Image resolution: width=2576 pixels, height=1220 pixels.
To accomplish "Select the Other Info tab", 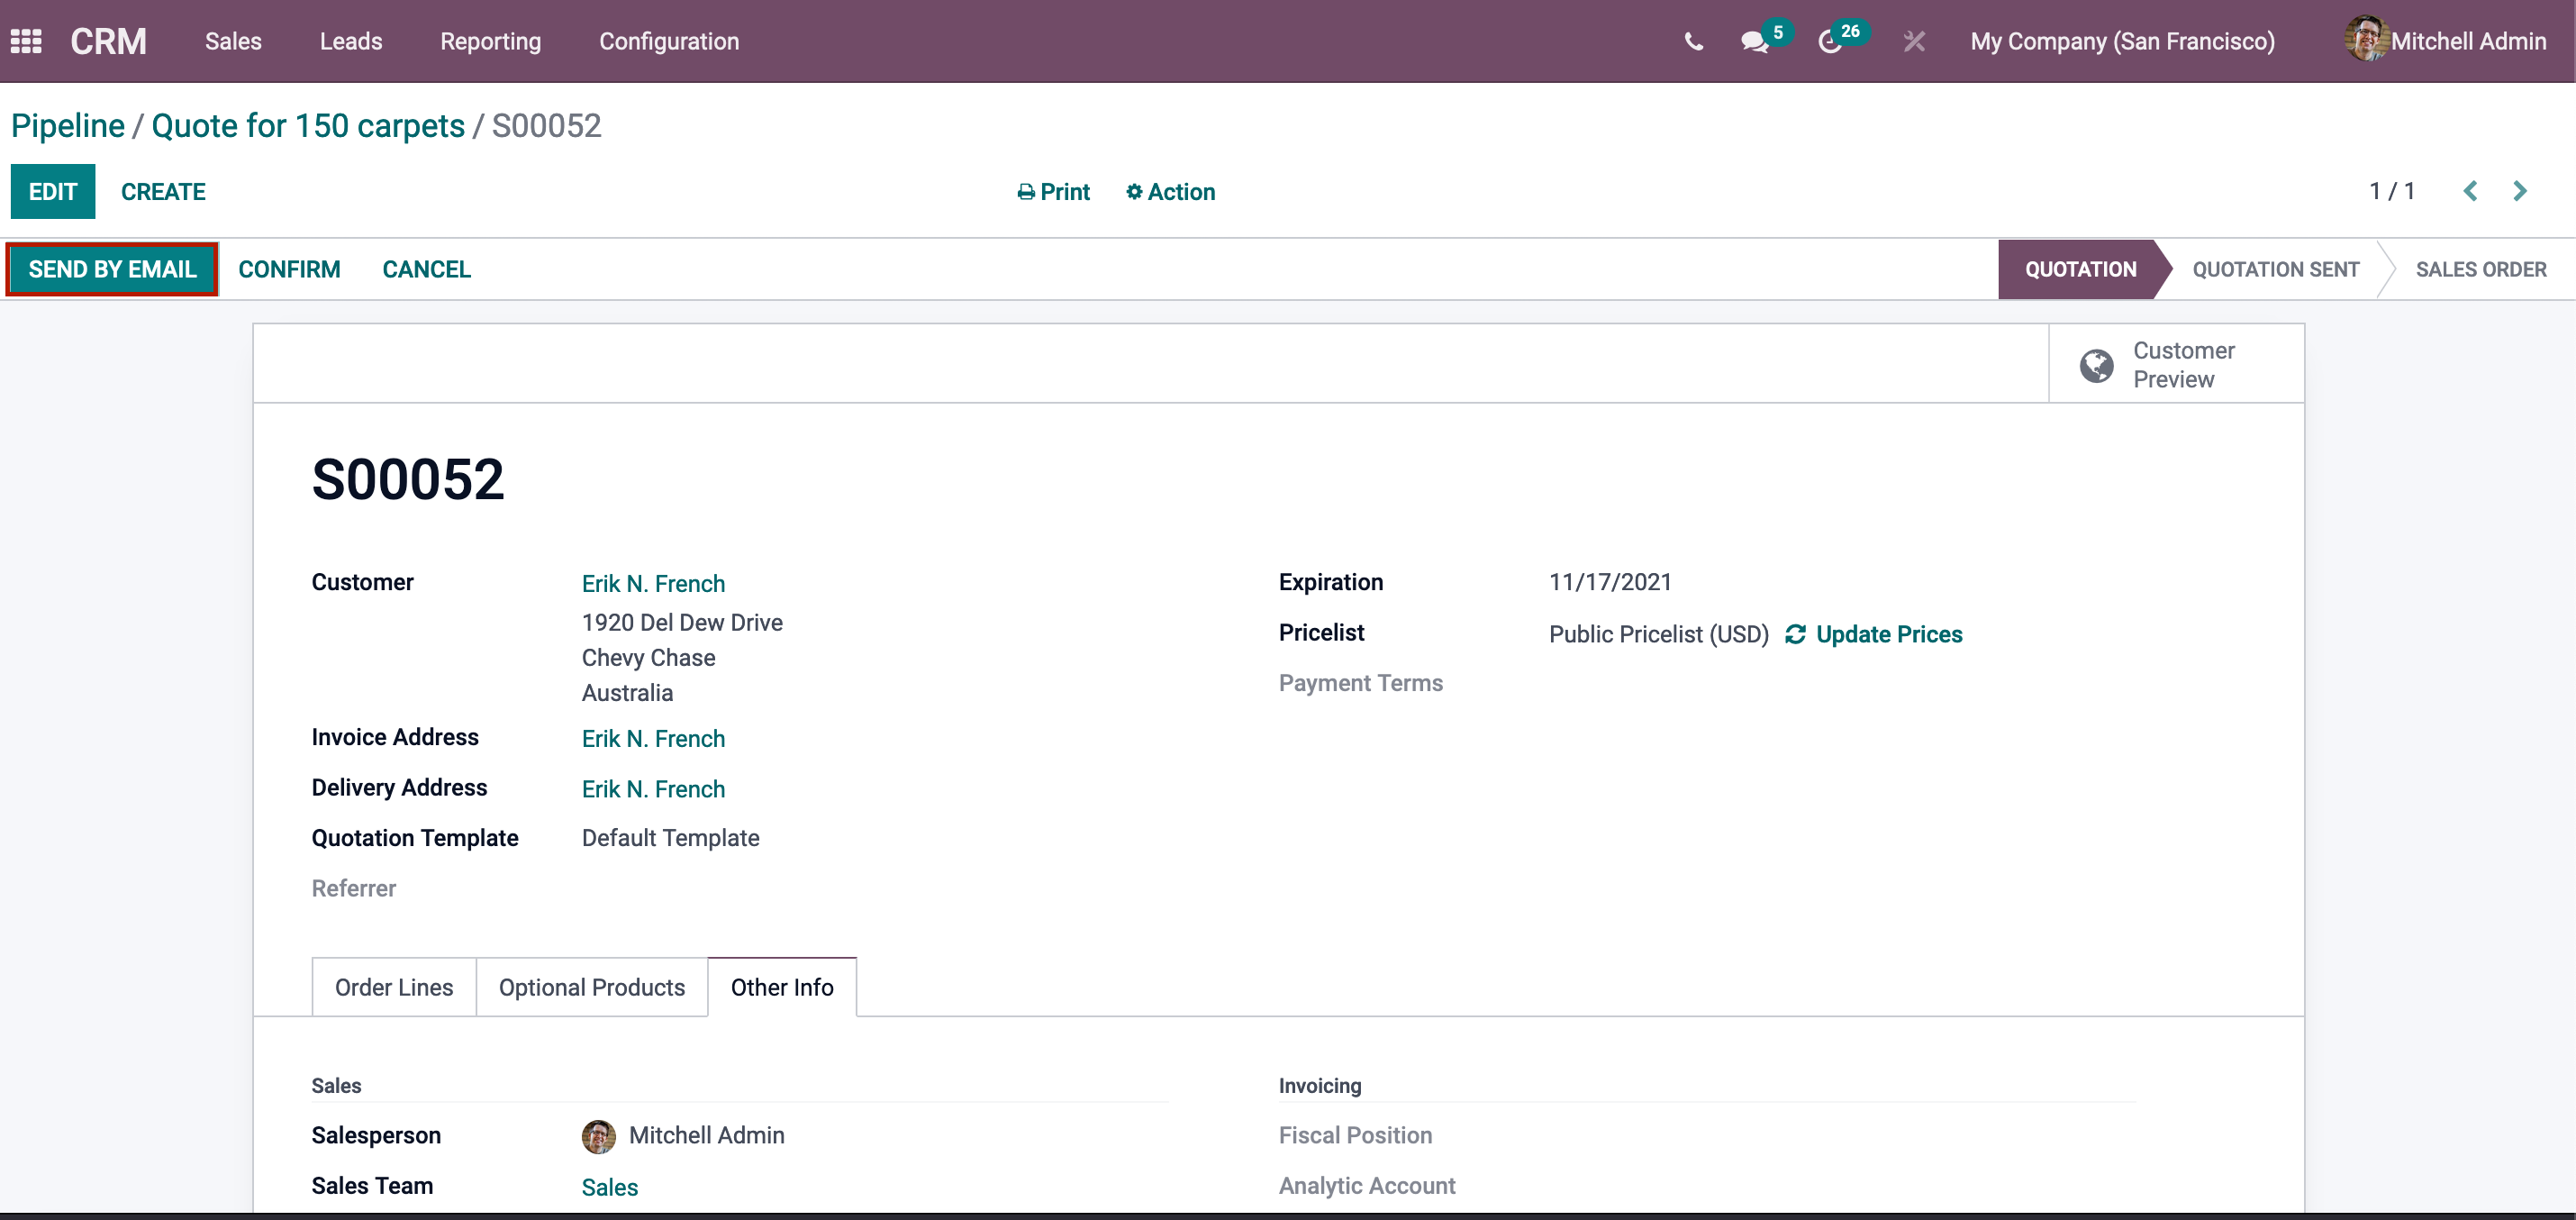I will point(782,987).
